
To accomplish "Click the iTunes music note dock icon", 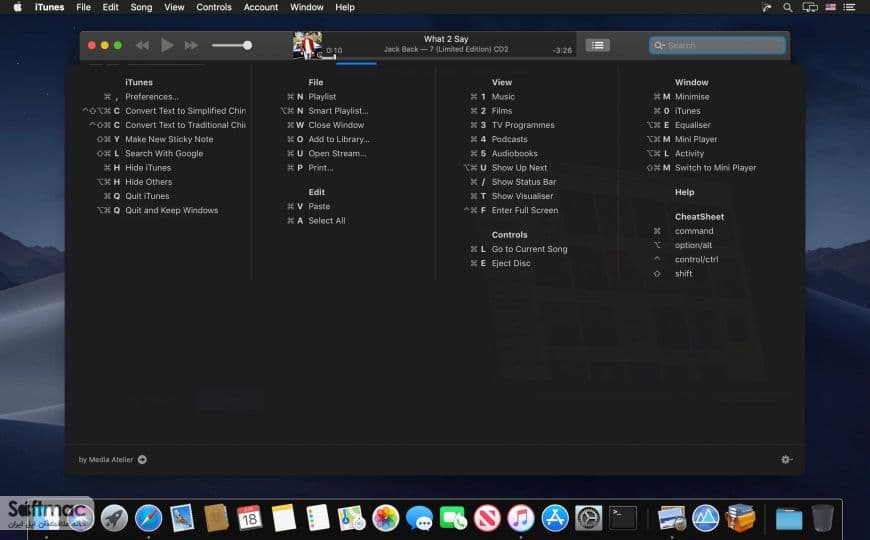I will click(x=521, y=518).
